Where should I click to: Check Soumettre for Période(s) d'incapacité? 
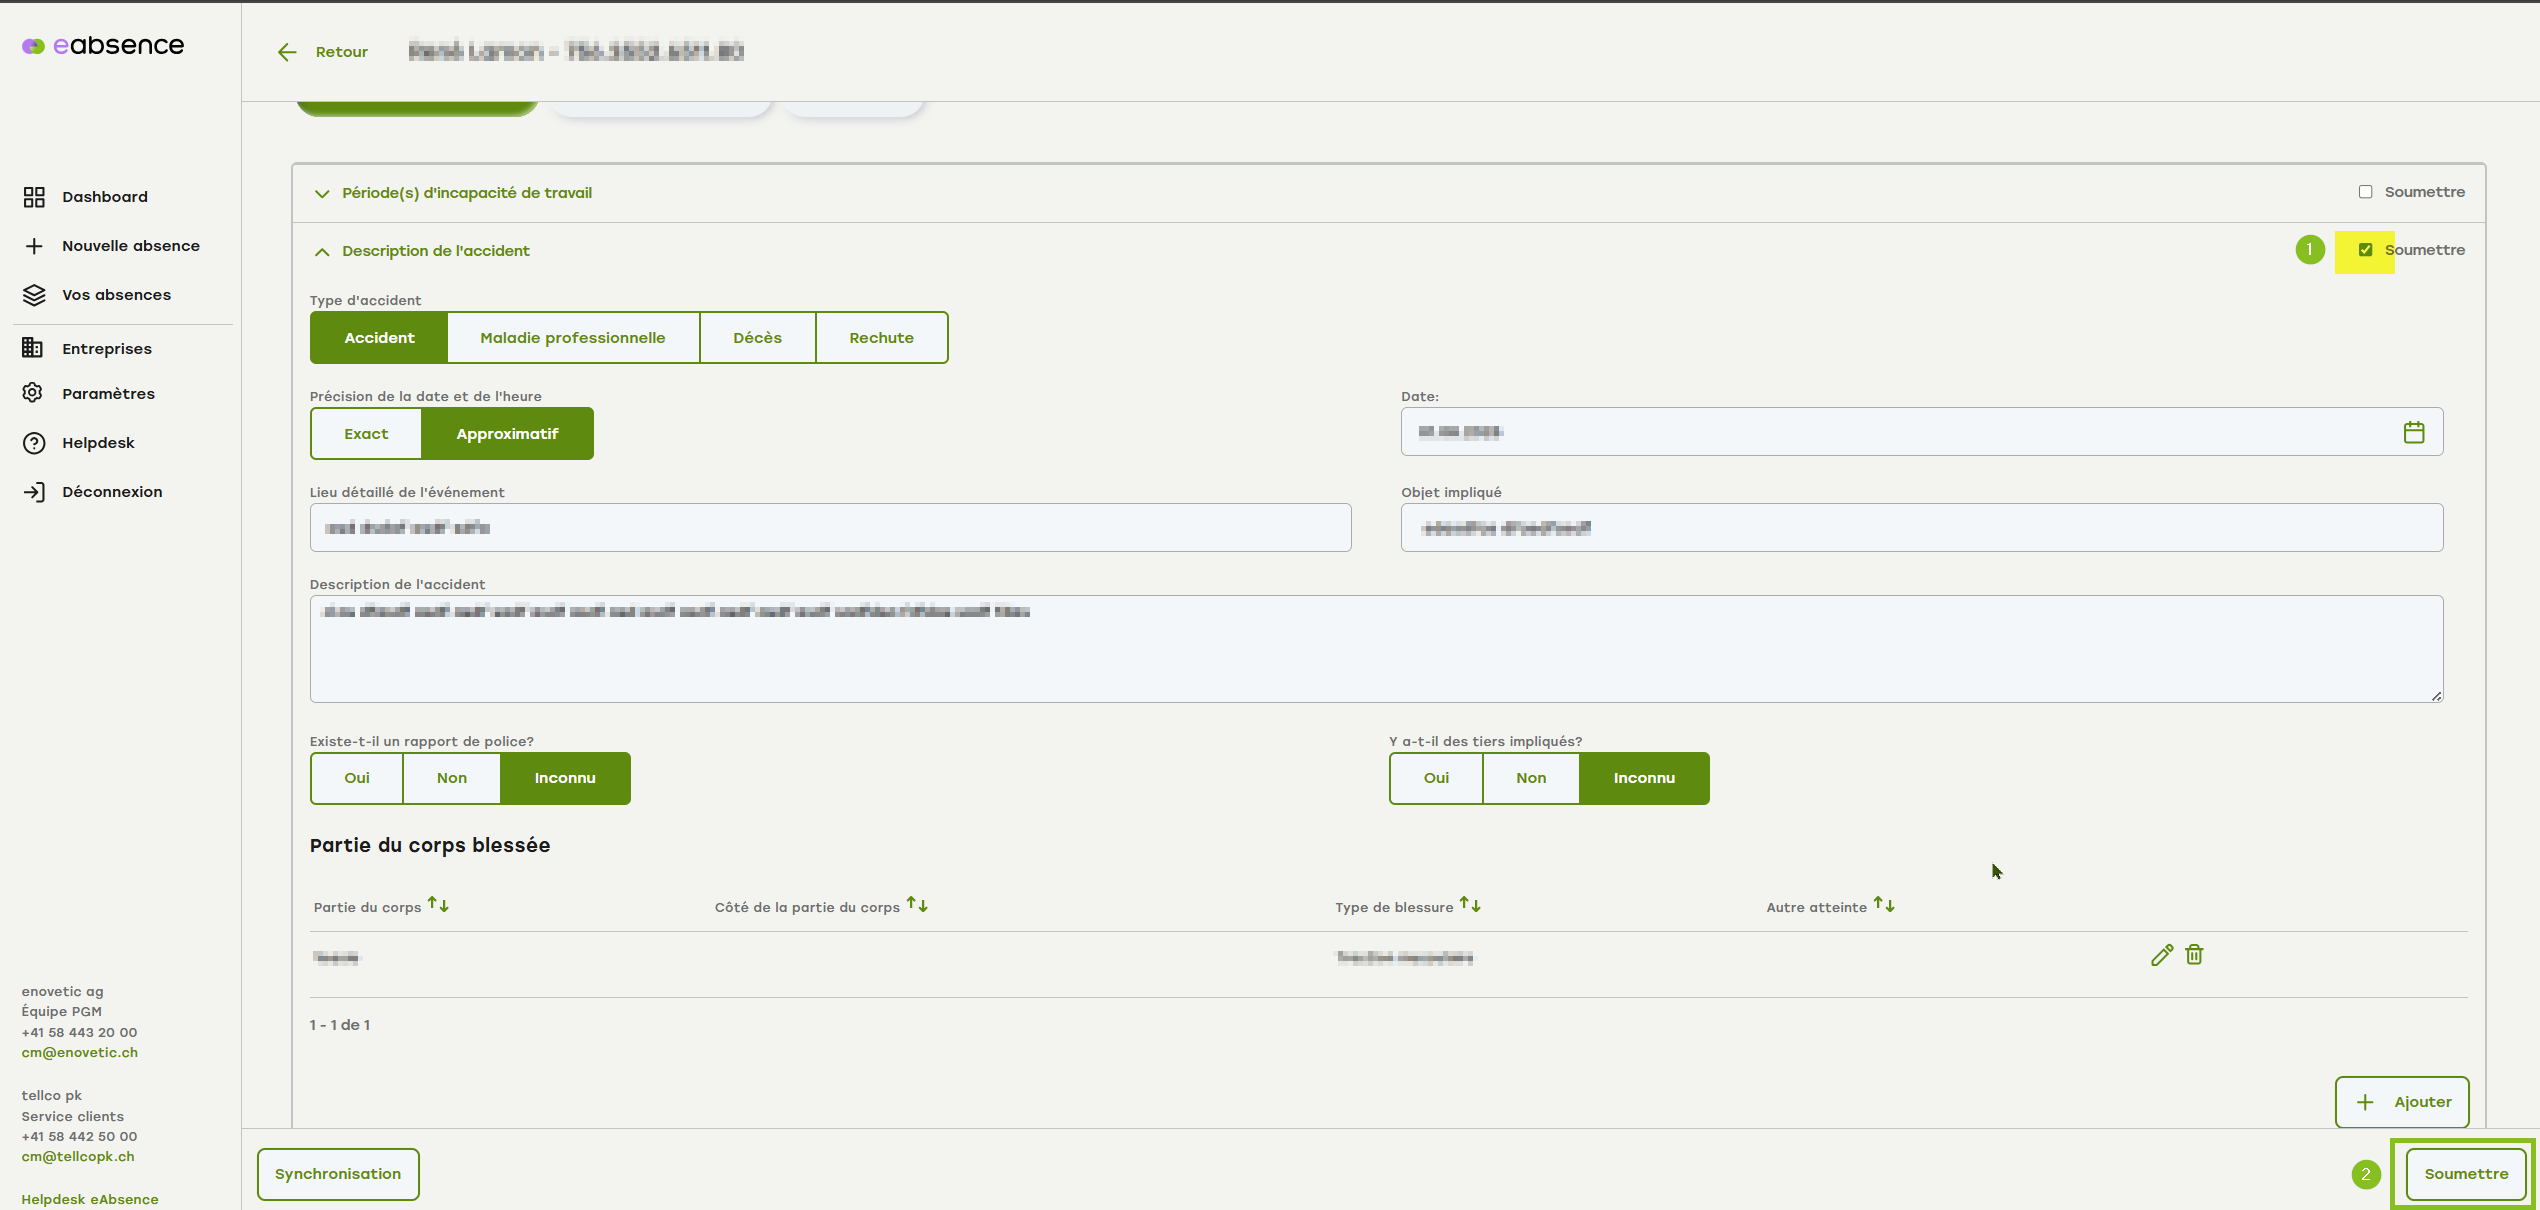[x=2365, y=192]
